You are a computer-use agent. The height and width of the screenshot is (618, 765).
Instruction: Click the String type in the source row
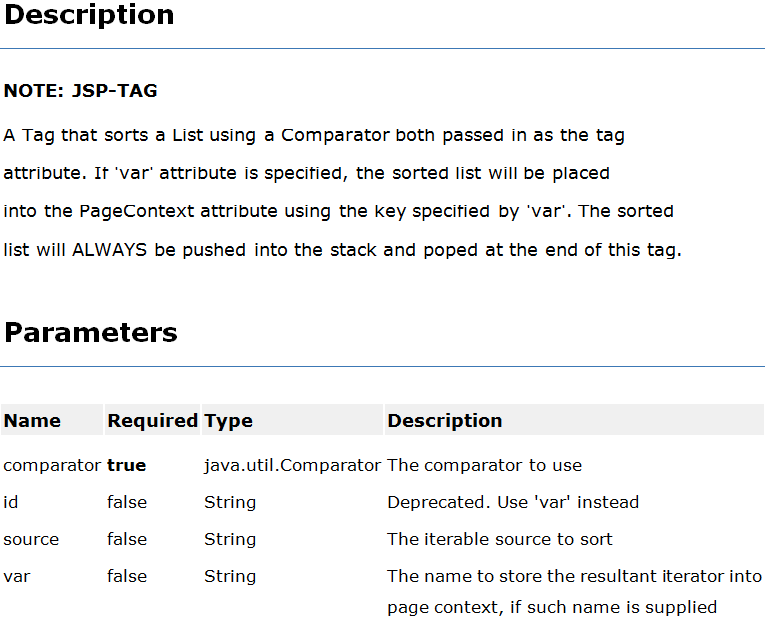point(229,539)
